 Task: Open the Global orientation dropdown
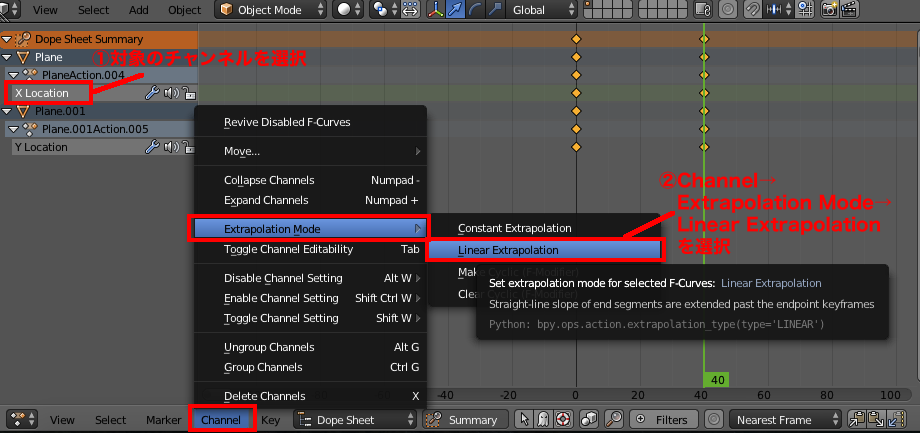(x=541, y=10)
